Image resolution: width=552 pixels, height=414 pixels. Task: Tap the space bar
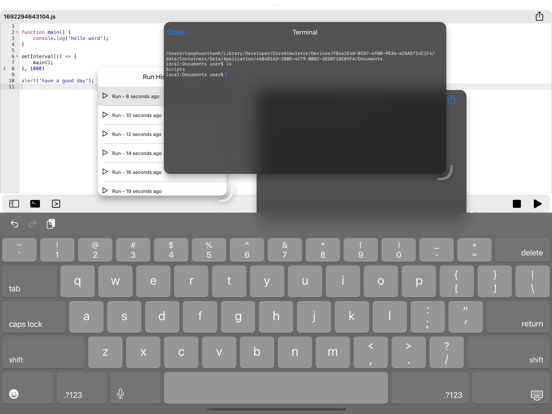276,388
